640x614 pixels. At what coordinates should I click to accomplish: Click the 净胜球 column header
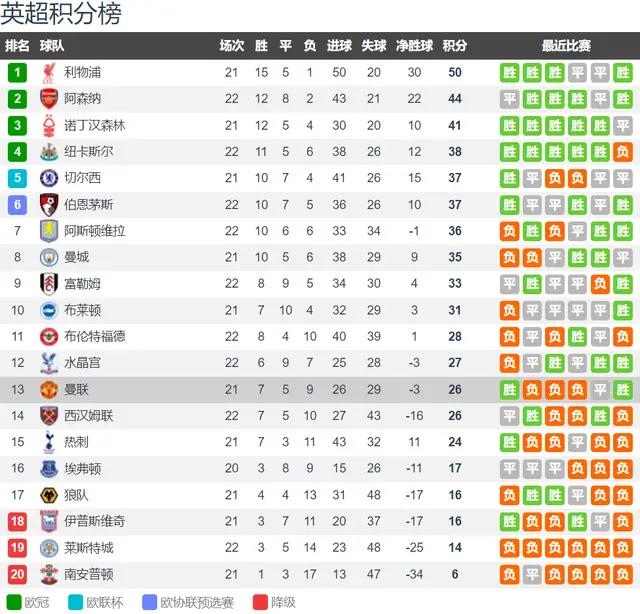tap(414, 46)
